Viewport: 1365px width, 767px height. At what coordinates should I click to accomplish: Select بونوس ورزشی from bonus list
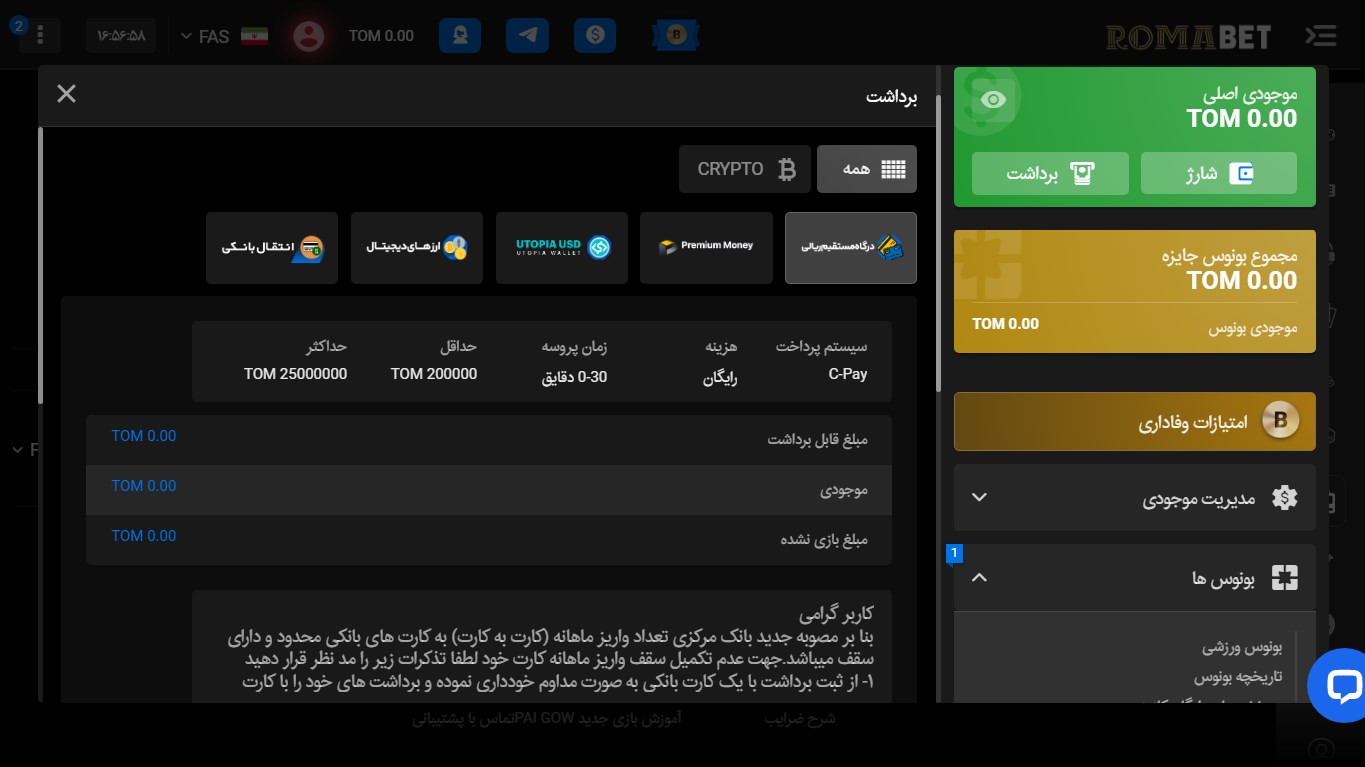(1241, 648)
